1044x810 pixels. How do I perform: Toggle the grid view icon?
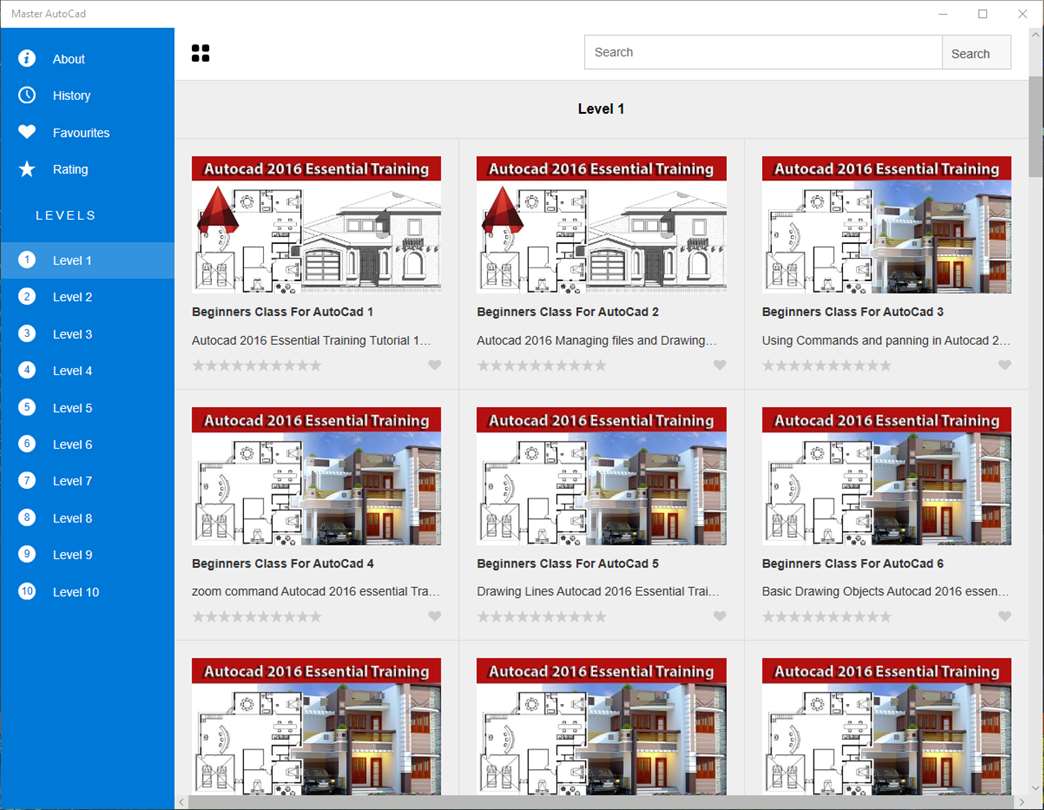point(200,53)
